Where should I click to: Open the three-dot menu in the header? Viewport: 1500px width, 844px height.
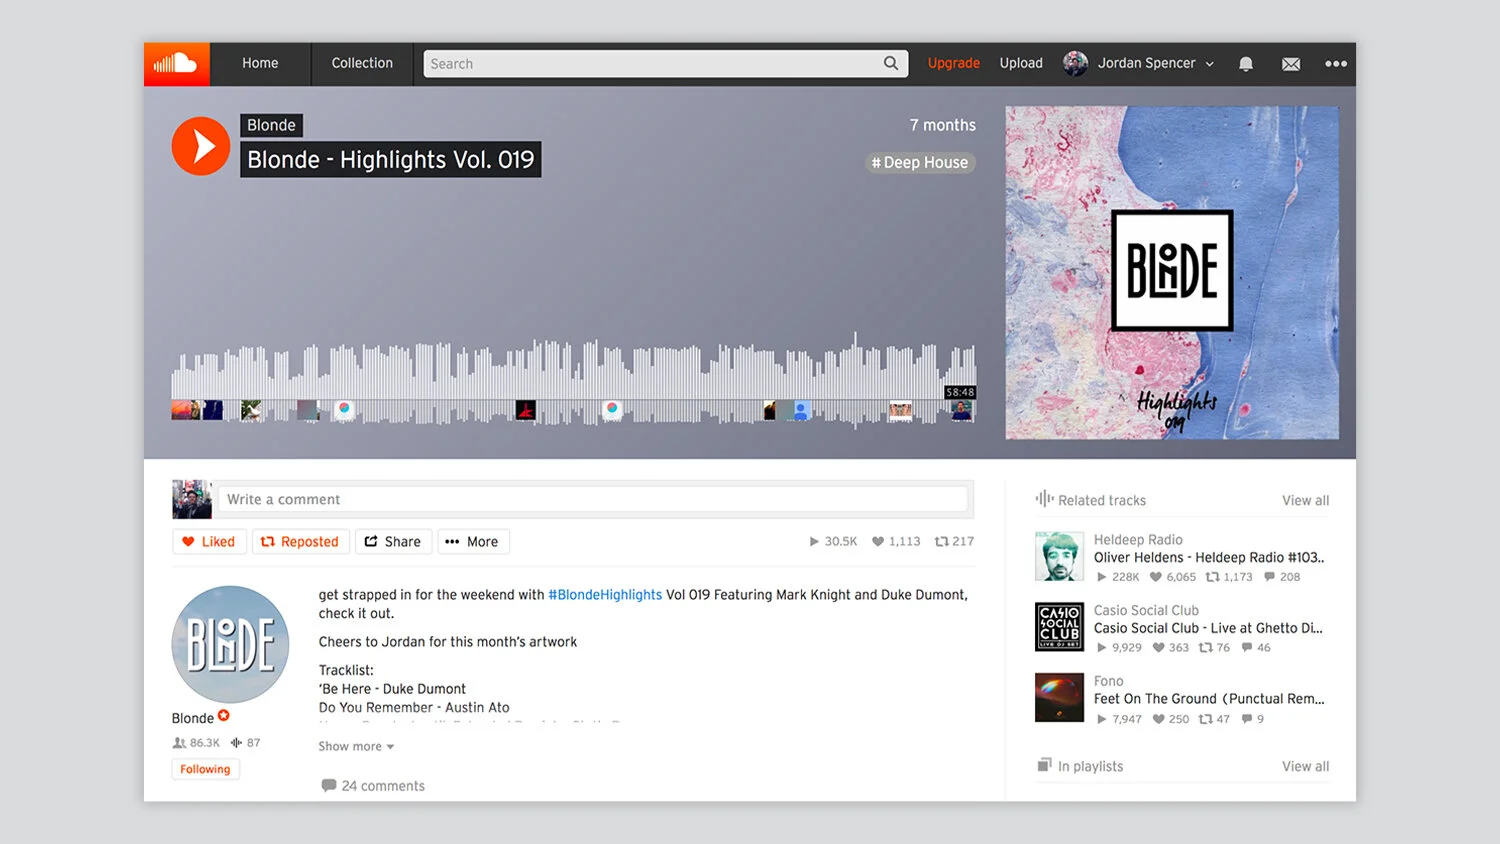pyautogui.click(x=1336, y=64)
